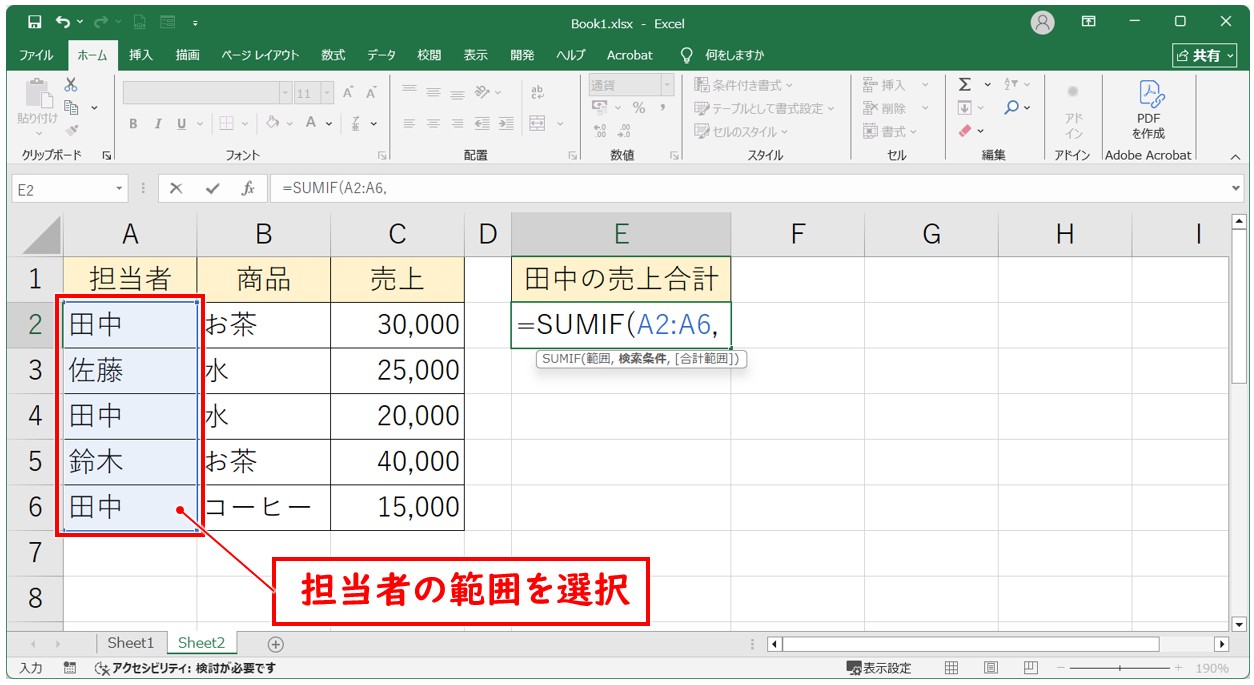The width and height of the screenshot is (1254, 685).
Task: Click the Create PDF Acrobat icon
Action: click(1148, 108)
